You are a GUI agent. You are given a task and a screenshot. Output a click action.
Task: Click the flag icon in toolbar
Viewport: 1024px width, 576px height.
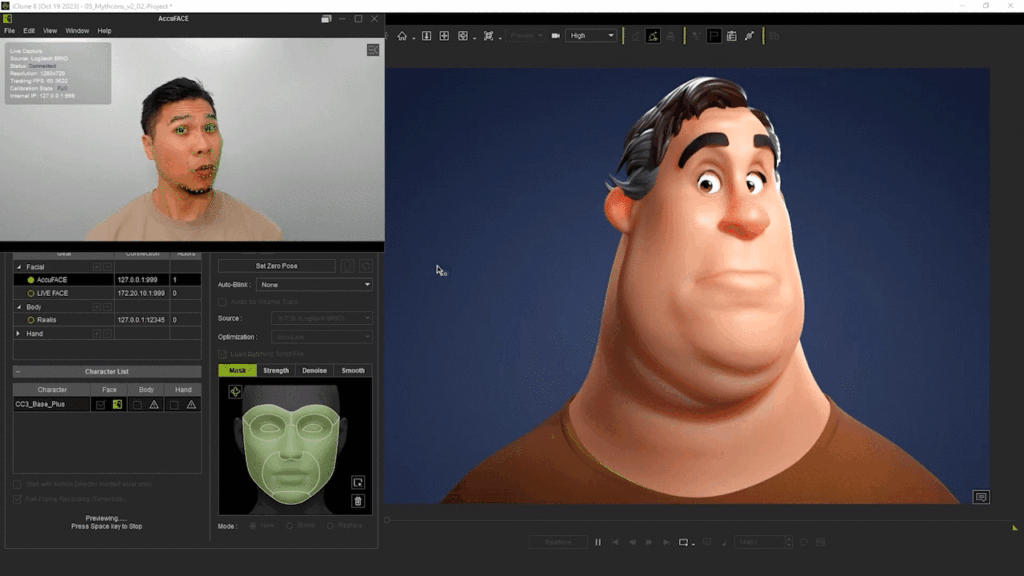coord(714,36)
